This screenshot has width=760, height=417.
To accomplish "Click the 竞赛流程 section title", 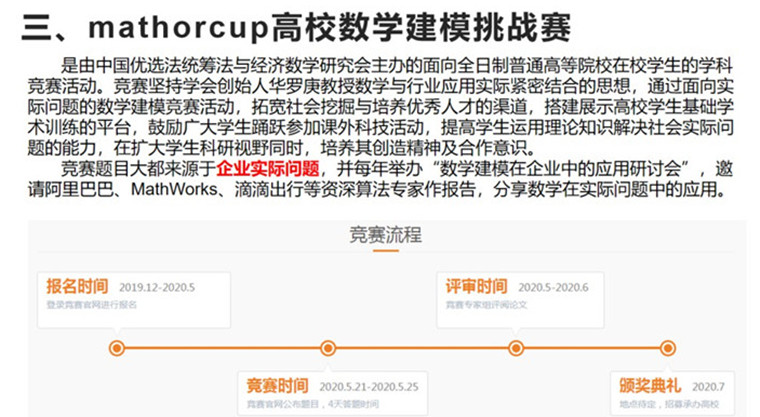I will tap(385, 235).
